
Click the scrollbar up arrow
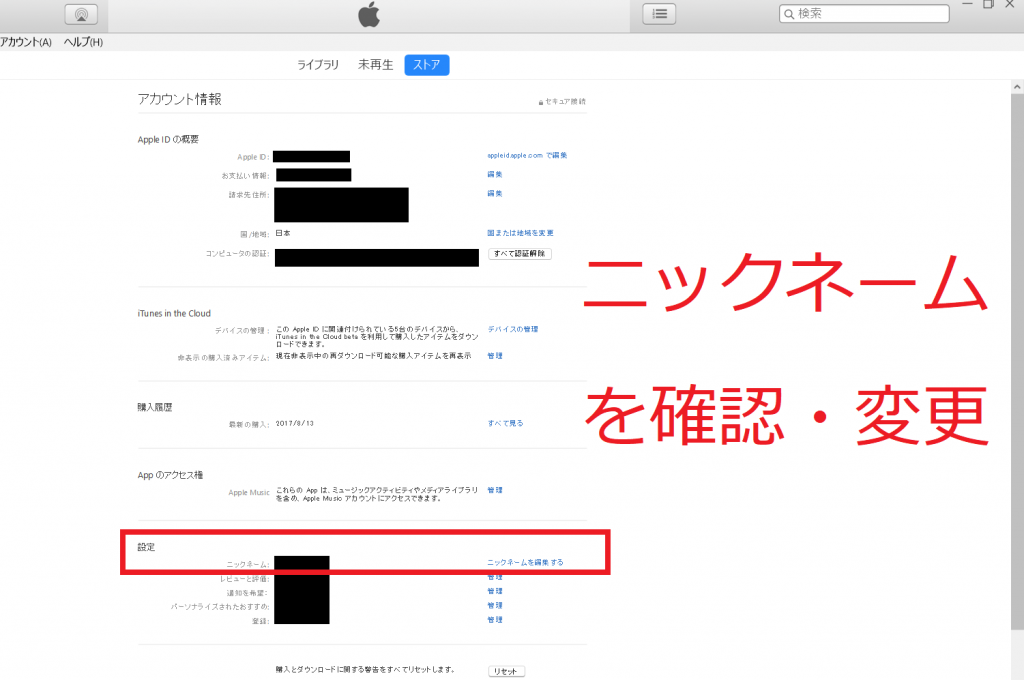[1017, 87]
